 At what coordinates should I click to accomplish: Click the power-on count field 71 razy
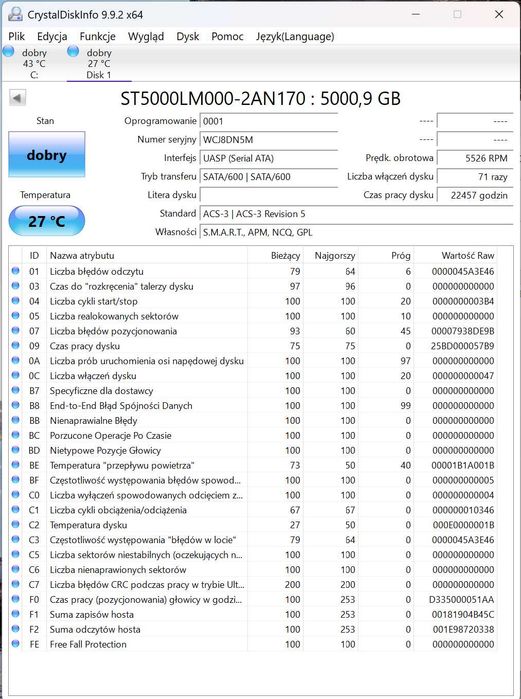475,177
